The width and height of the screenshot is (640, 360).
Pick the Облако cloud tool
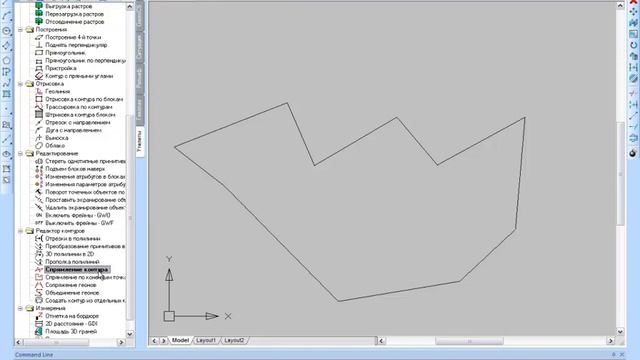[55, 146]
